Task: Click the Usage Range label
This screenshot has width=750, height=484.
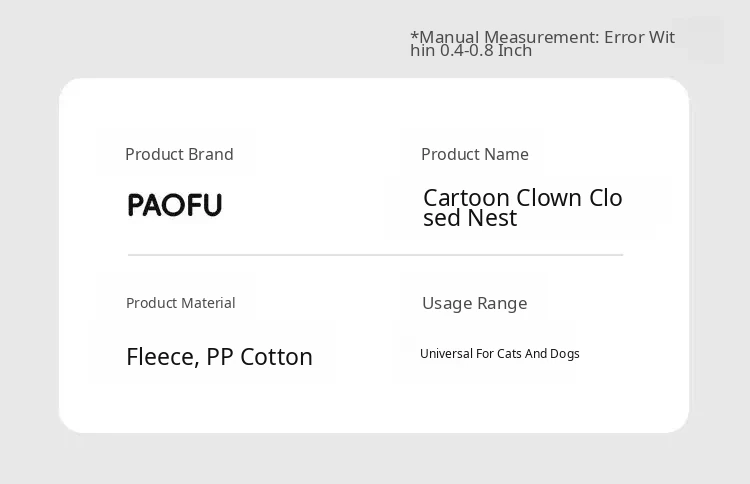Action: tap(474, 303)
